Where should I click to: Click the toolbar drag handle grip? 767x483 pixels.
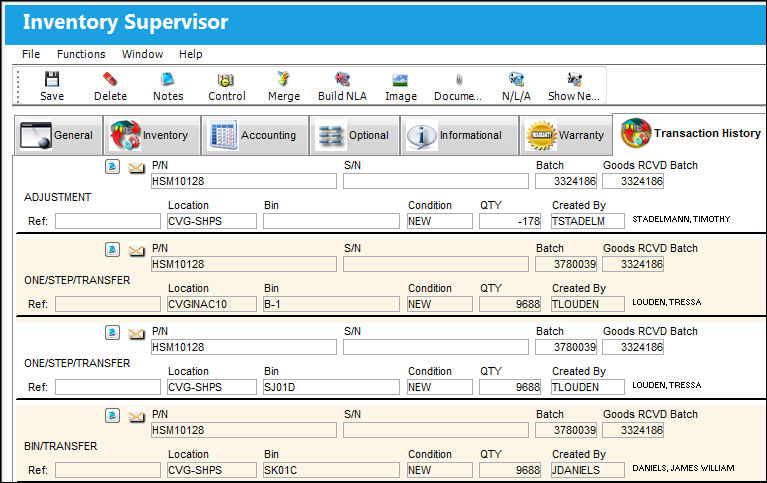(18, 87)
